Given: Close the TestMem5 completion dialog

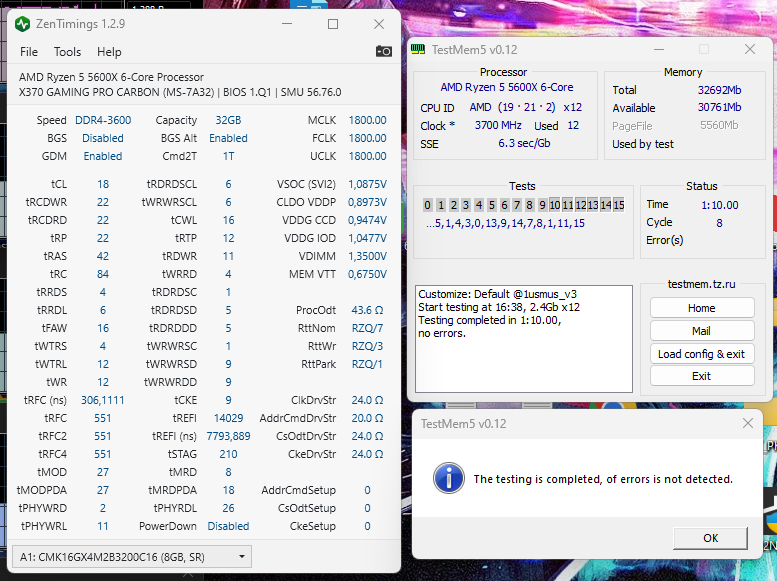Looking at the screenshot, I should (x=748, y=423).
